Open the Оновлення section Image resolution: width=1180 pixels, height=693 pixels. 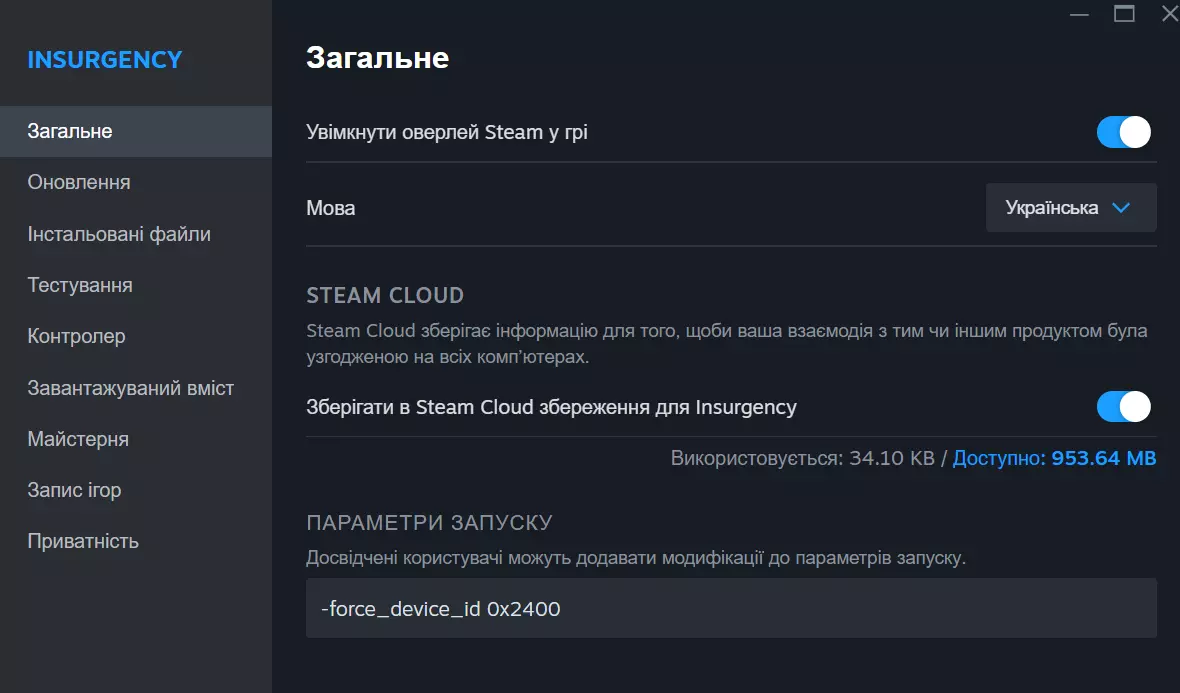[x=79, y=183]
